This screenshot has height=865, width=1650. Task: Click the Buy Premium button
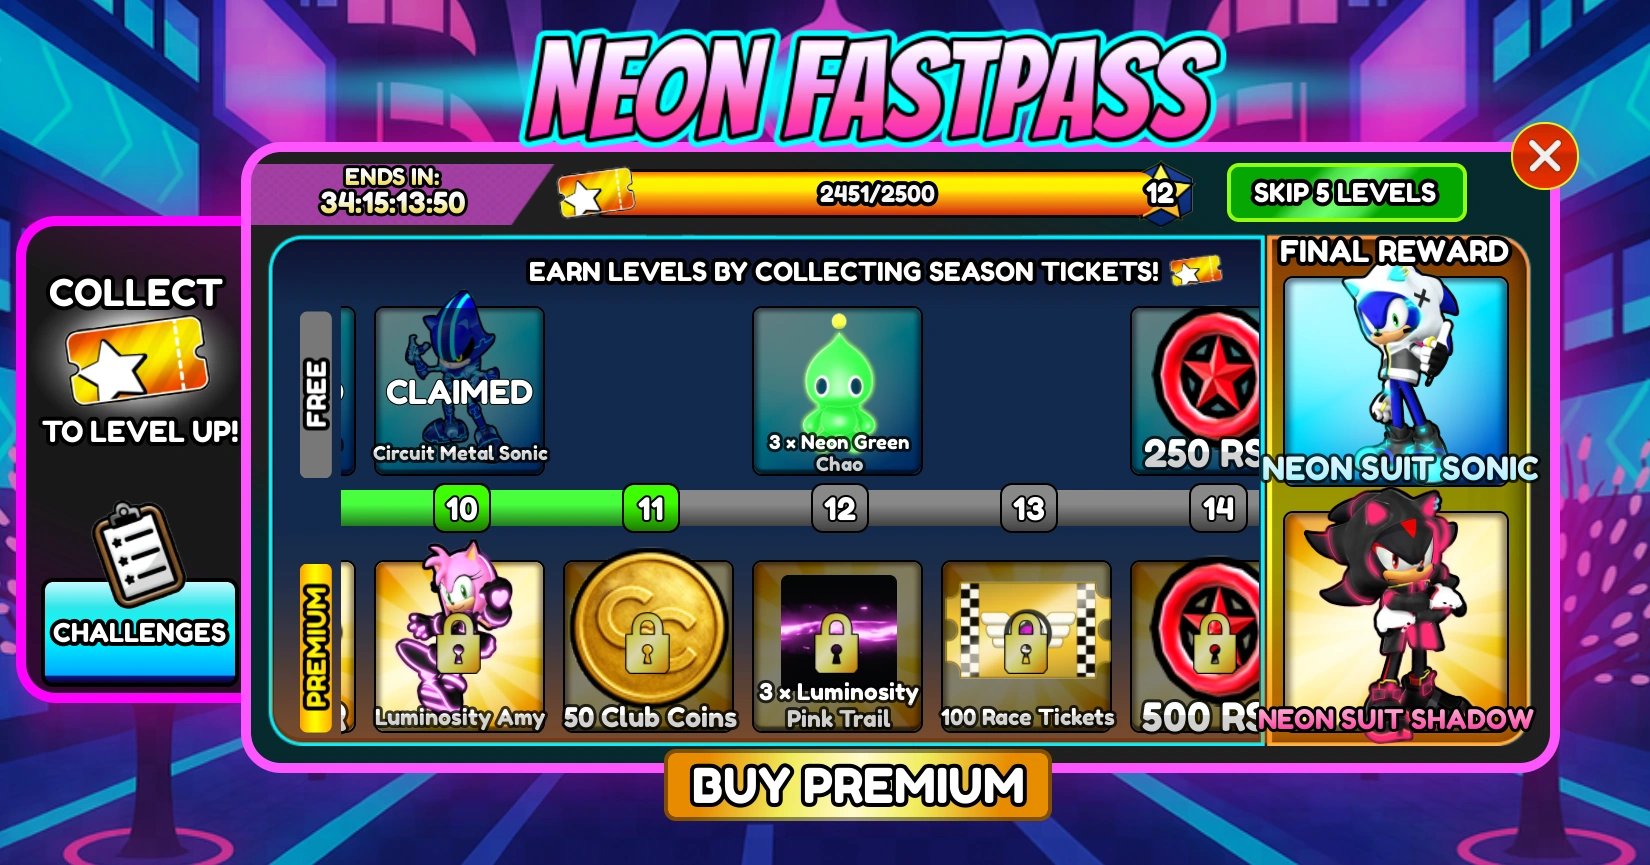click(x=858, y=785)
